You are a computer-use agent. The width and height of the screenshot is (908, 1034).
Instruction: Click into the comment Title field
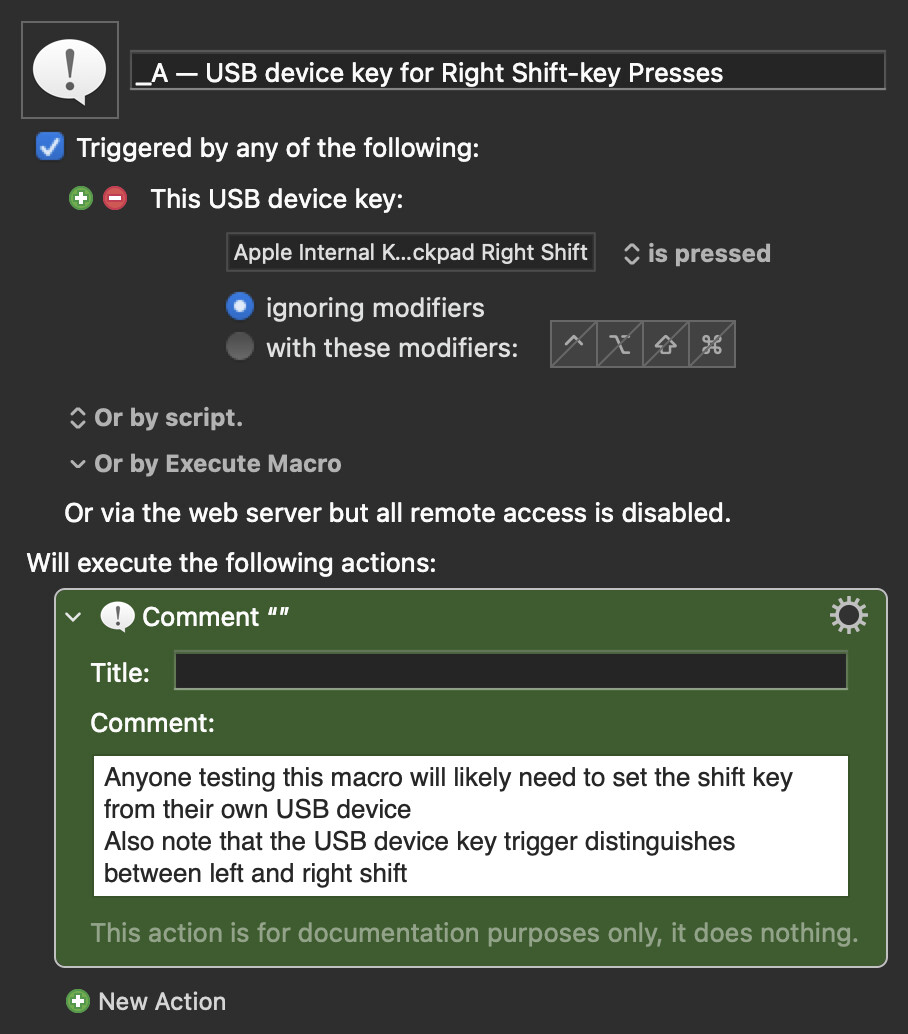[x=510, y=671]
